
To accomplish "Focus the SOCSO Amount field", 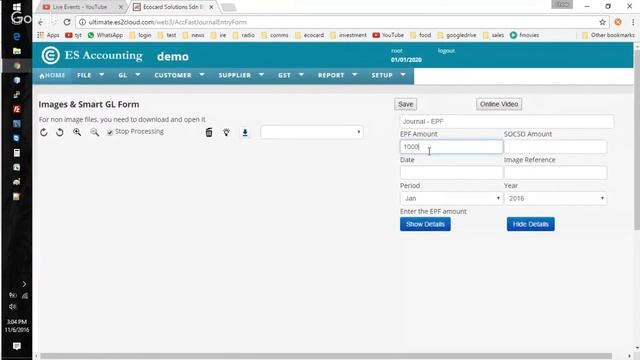I will point(556,147).
